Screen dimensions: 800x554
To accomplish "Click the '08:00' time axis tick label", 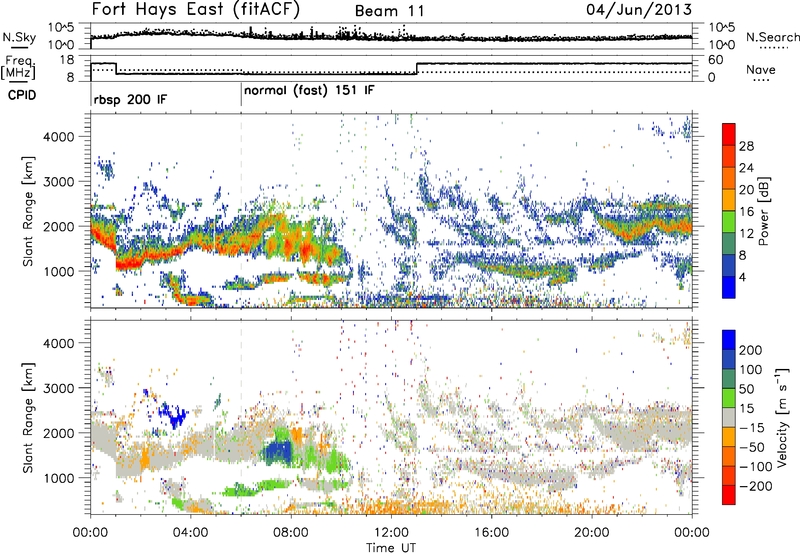I will point(291,533).
